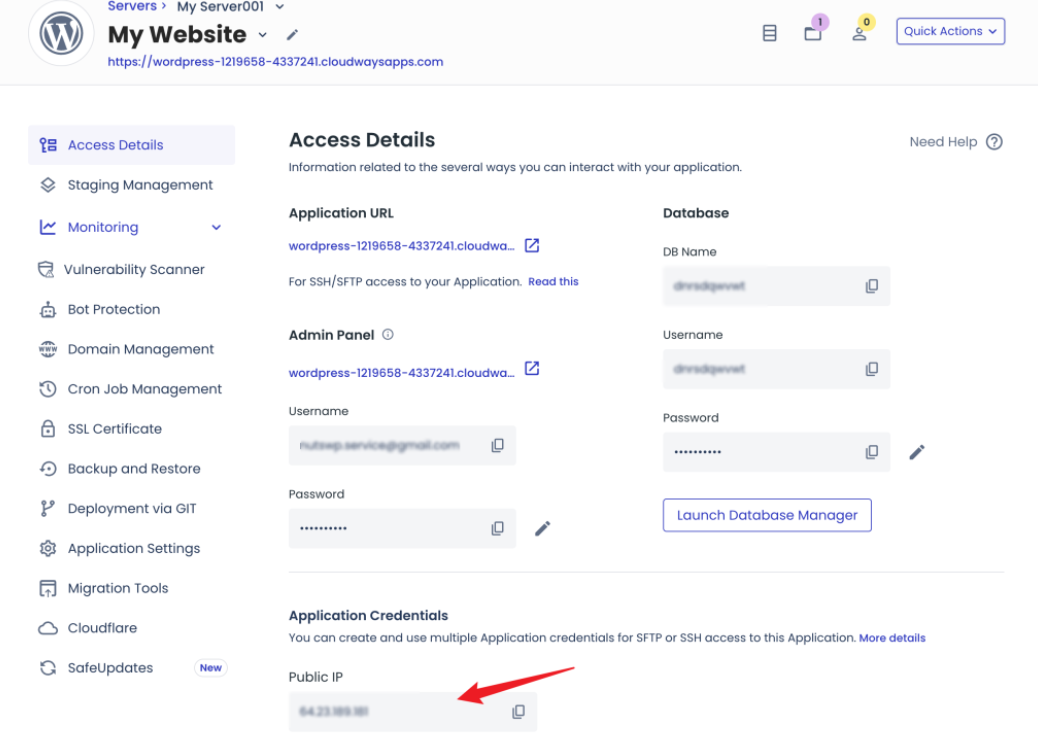
Task: Click the Admin Panel info icon
Action: [x=388, y=335]
